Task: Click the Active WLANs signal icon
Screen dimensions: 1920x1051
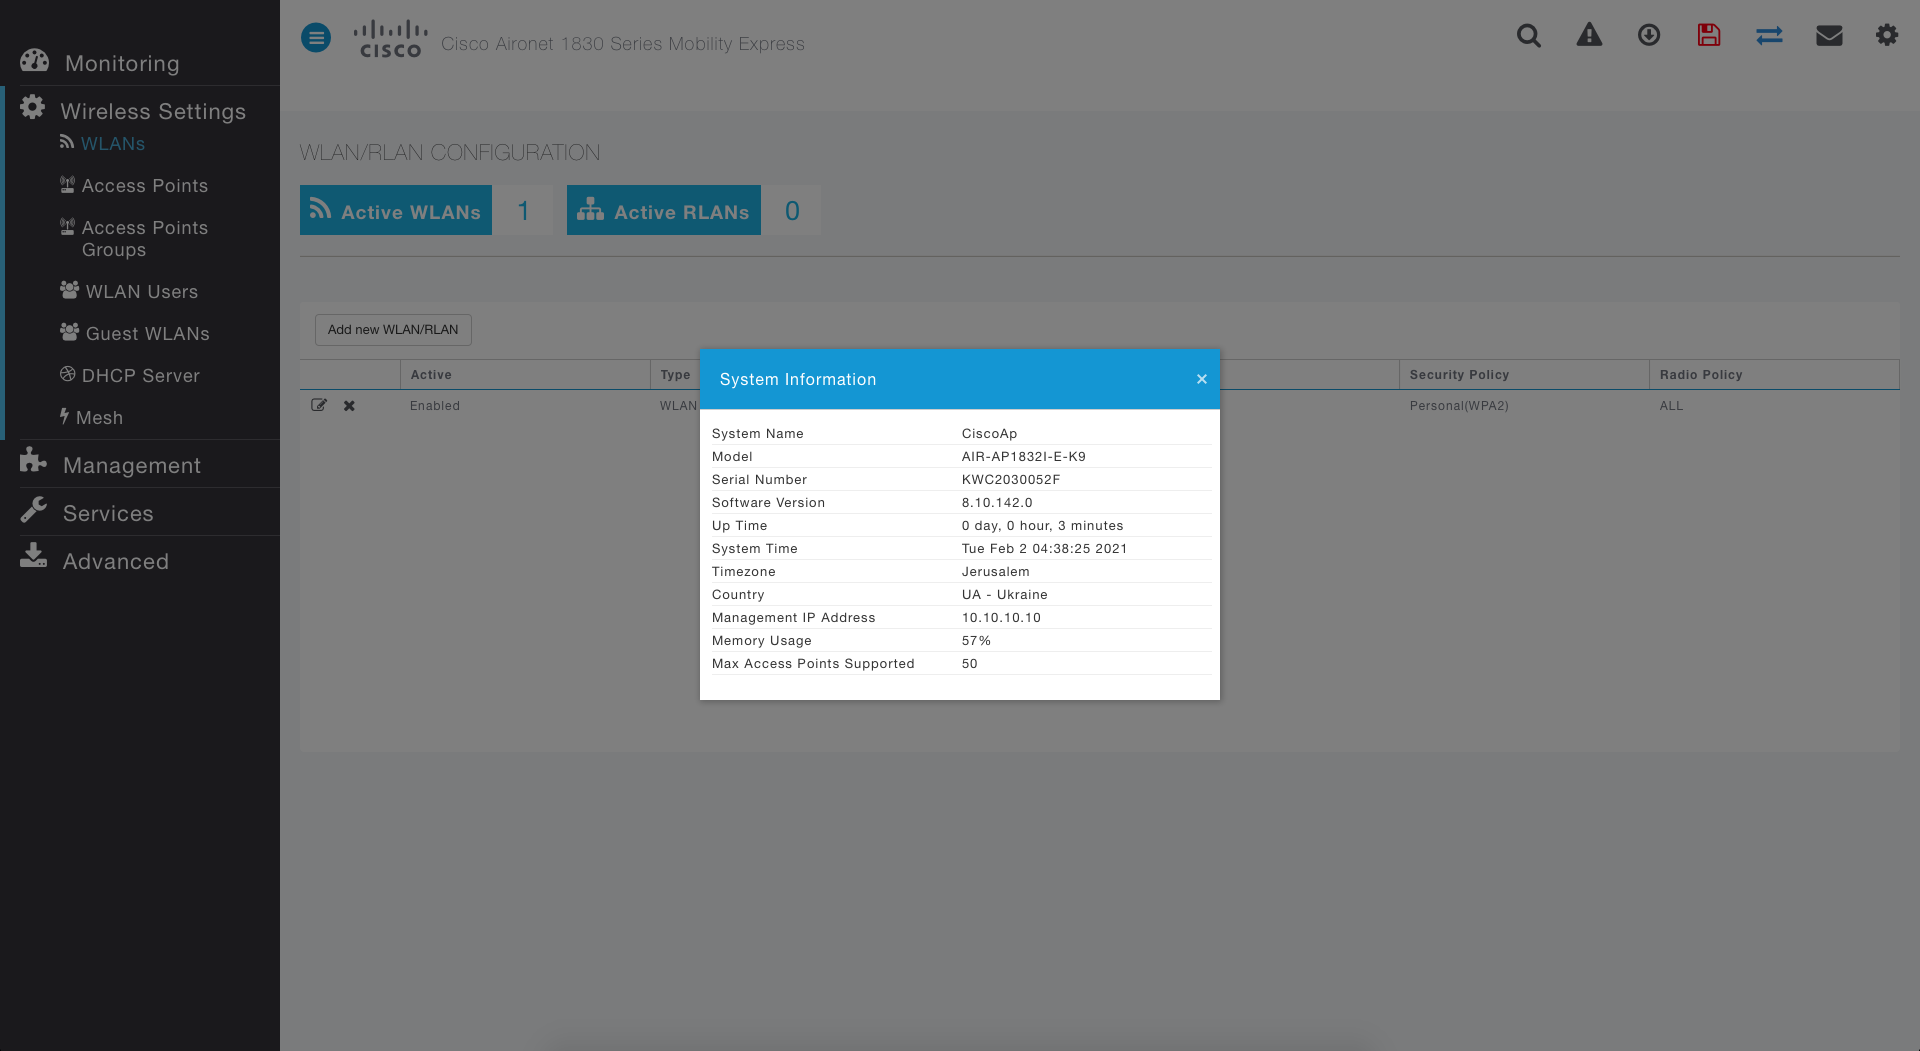Action: (x=320, y=208)
